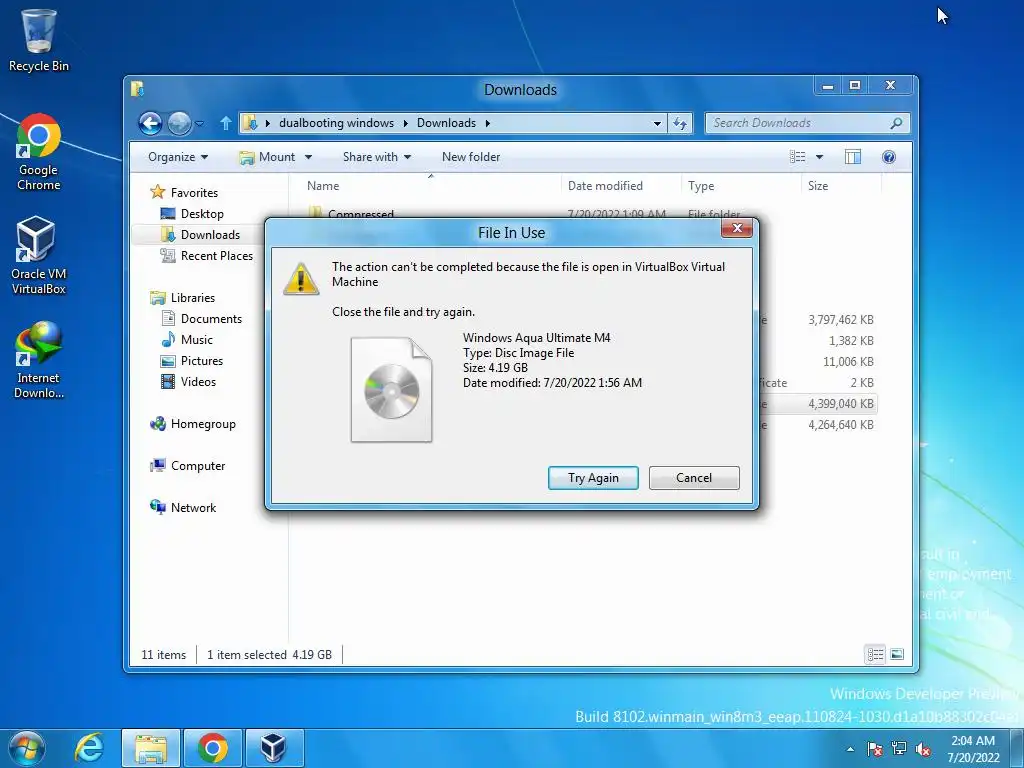The image size is (1024, 768).
Task: Select Homegroup in navigation pane
Action: 202,424
